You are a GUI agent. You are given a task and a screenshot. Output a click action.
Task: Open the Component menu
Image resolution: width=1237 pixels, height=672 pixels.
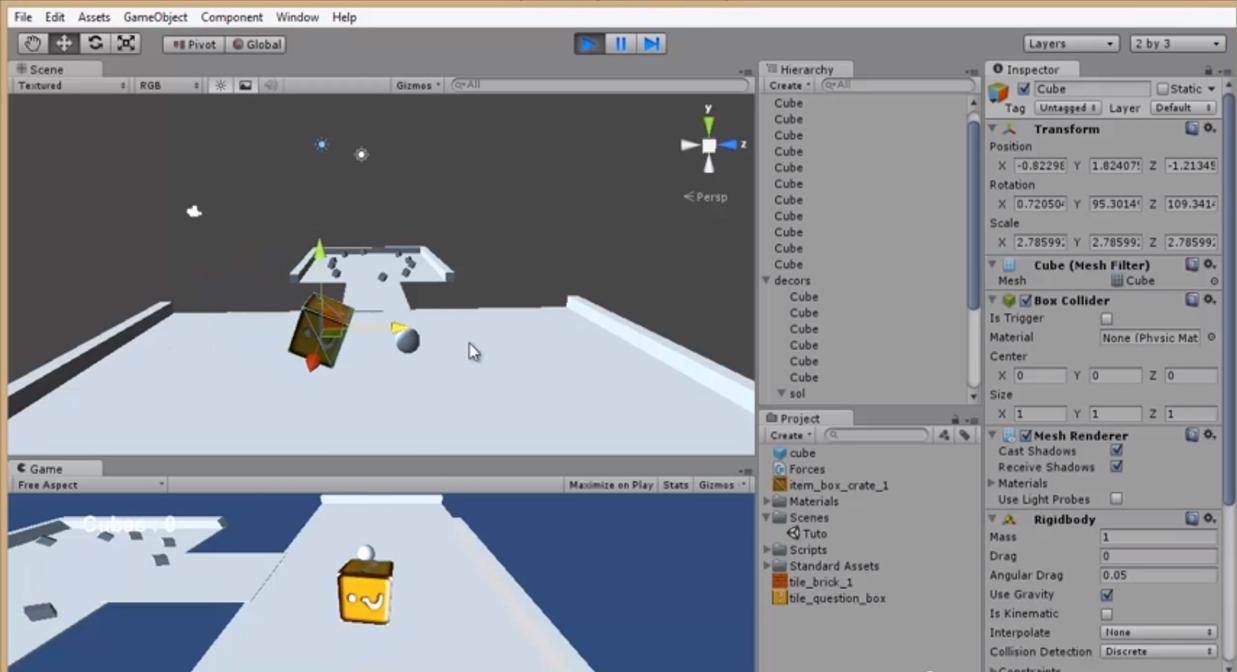click(x=231, y=17)
